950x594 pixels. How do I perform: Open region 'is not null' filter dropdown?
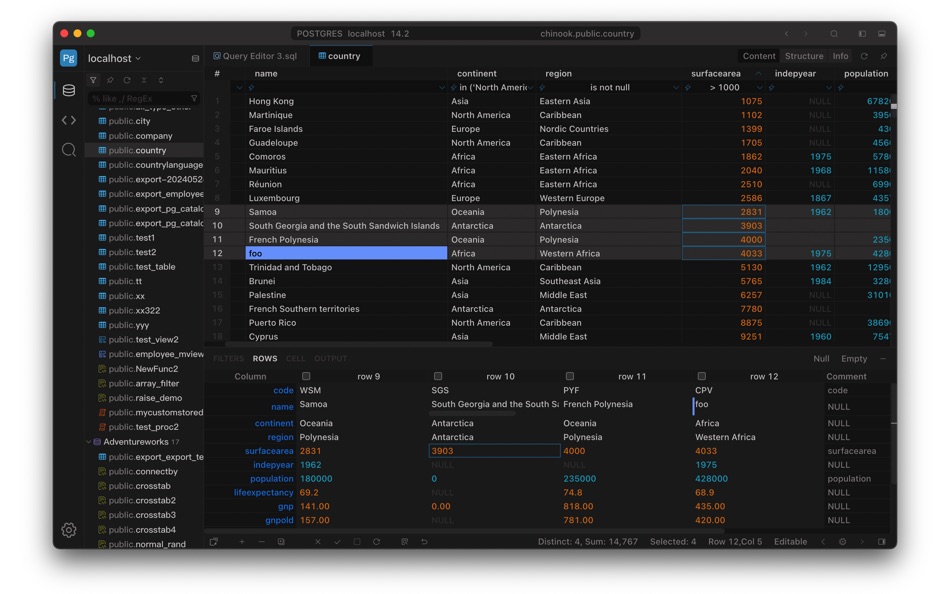676,87
